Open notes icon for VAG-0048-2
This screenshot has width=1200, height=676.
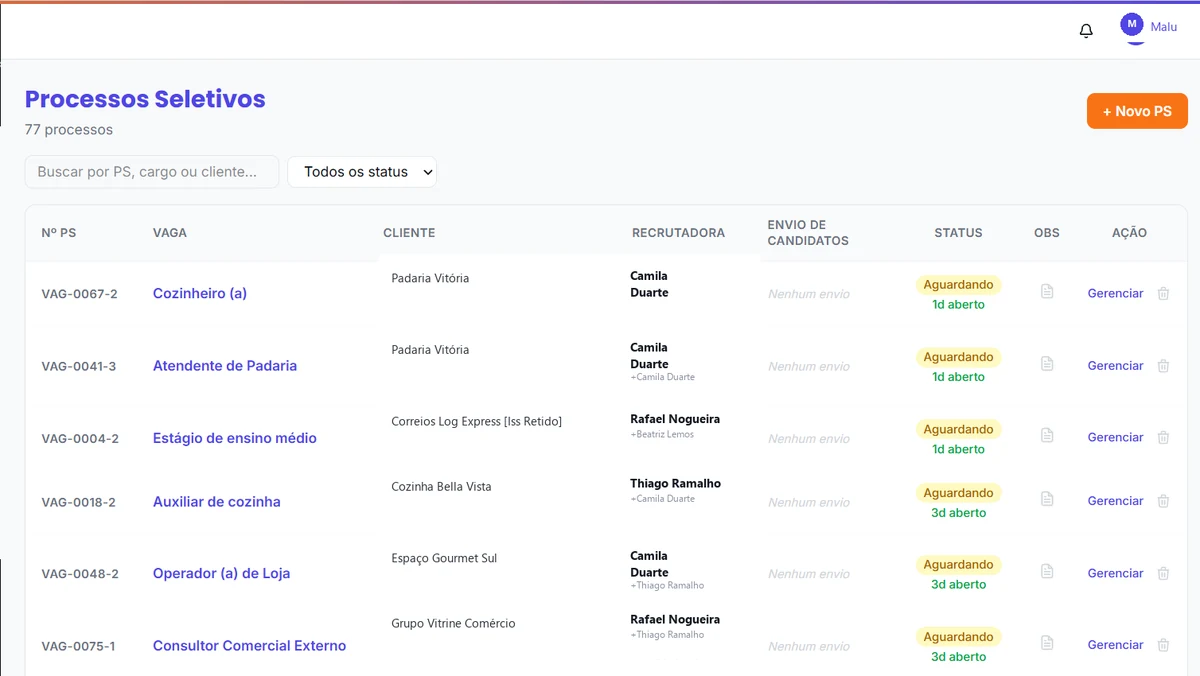tap(1047, 572)
